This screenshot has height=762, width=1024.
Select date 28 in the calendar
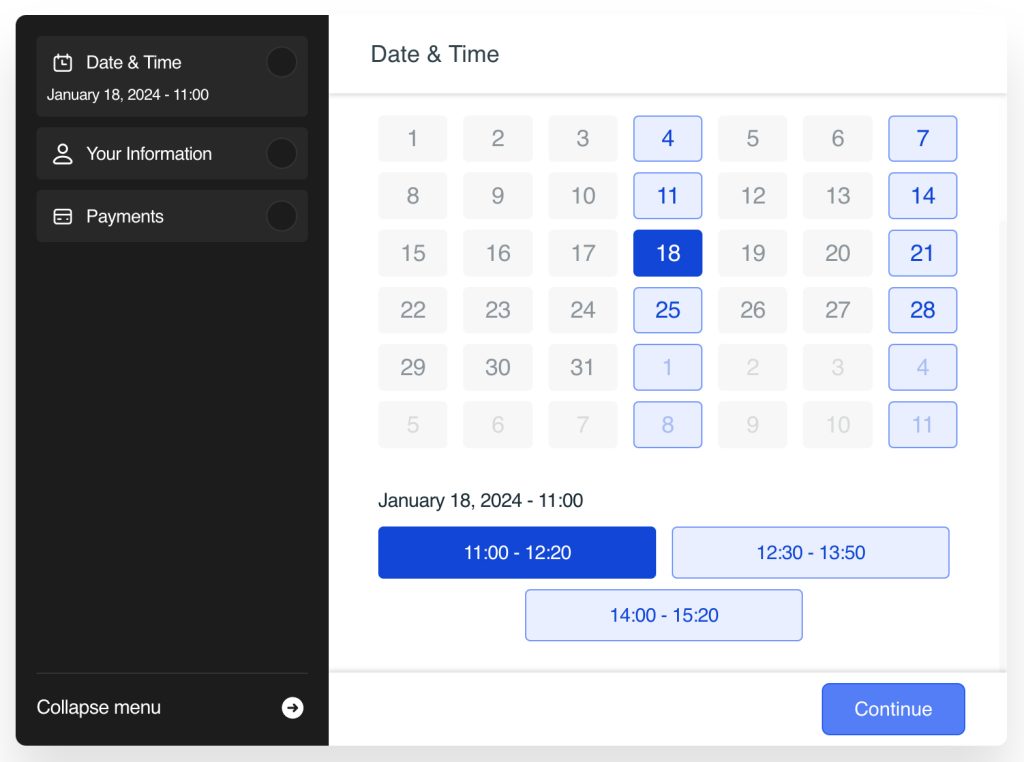923,311
